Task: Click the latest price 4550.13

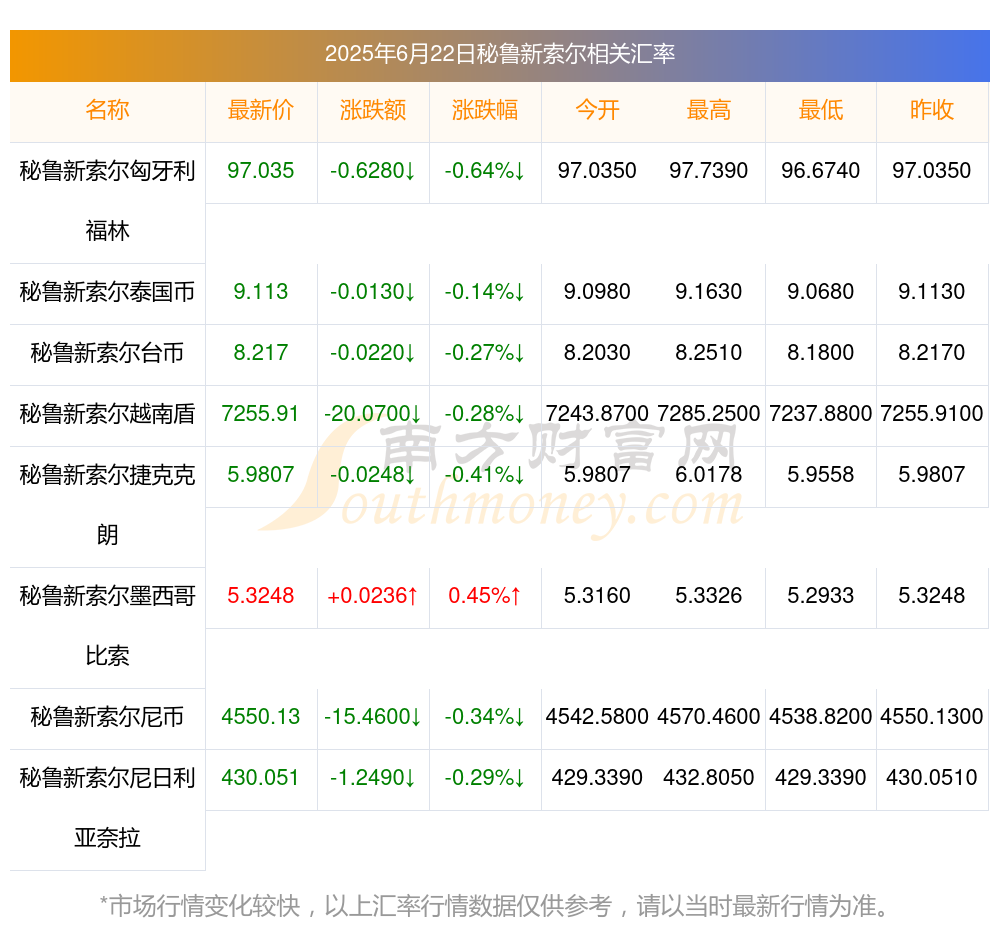Action: (260, 717)
